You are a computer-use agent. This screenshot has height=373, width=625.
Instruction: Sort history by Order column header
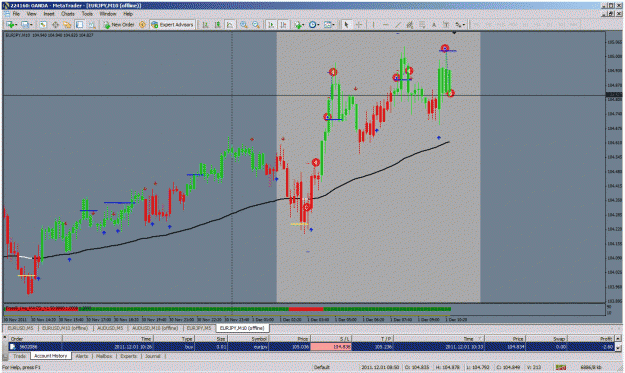[35, 339]
